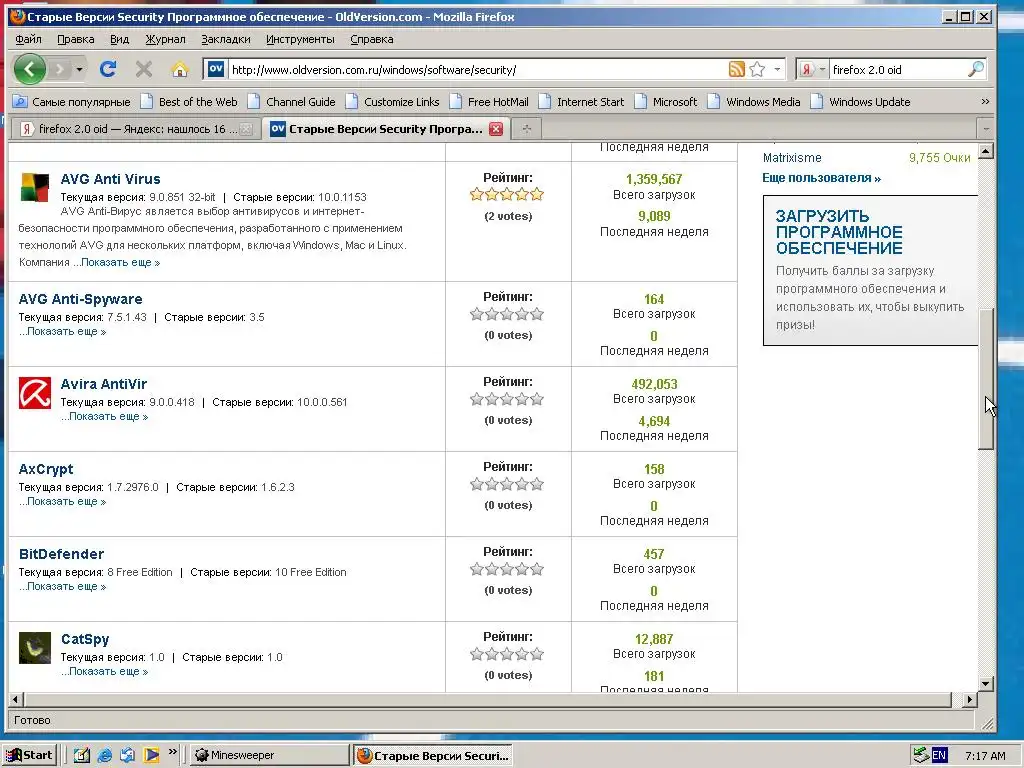The height and width of the screenshot is (768, 1024).
Task: Click the vertical scrollbar up arrow
Action: pyautogui.click(x=986, y=151)
